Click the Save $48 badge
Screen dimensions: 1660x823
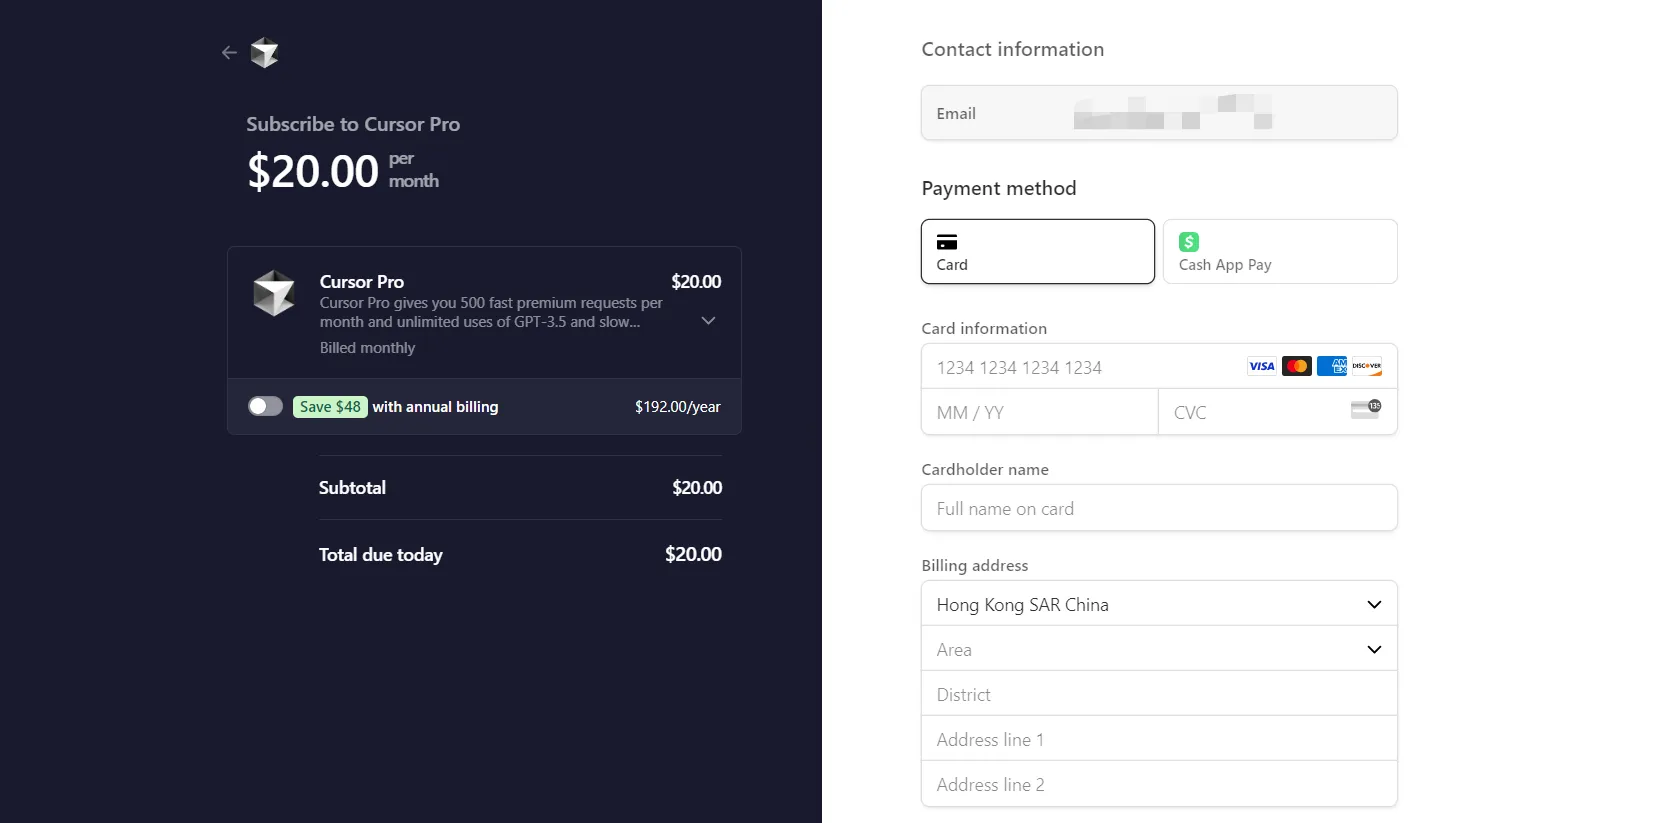[x=330, y=407]
